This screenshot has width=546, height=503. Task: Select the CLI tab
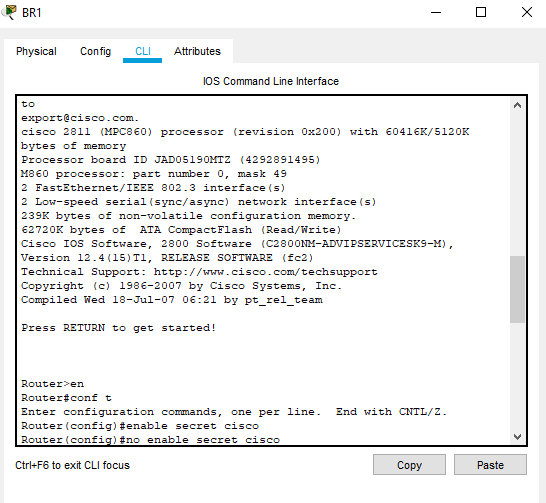pyautogui.click(x=143, y=51)
